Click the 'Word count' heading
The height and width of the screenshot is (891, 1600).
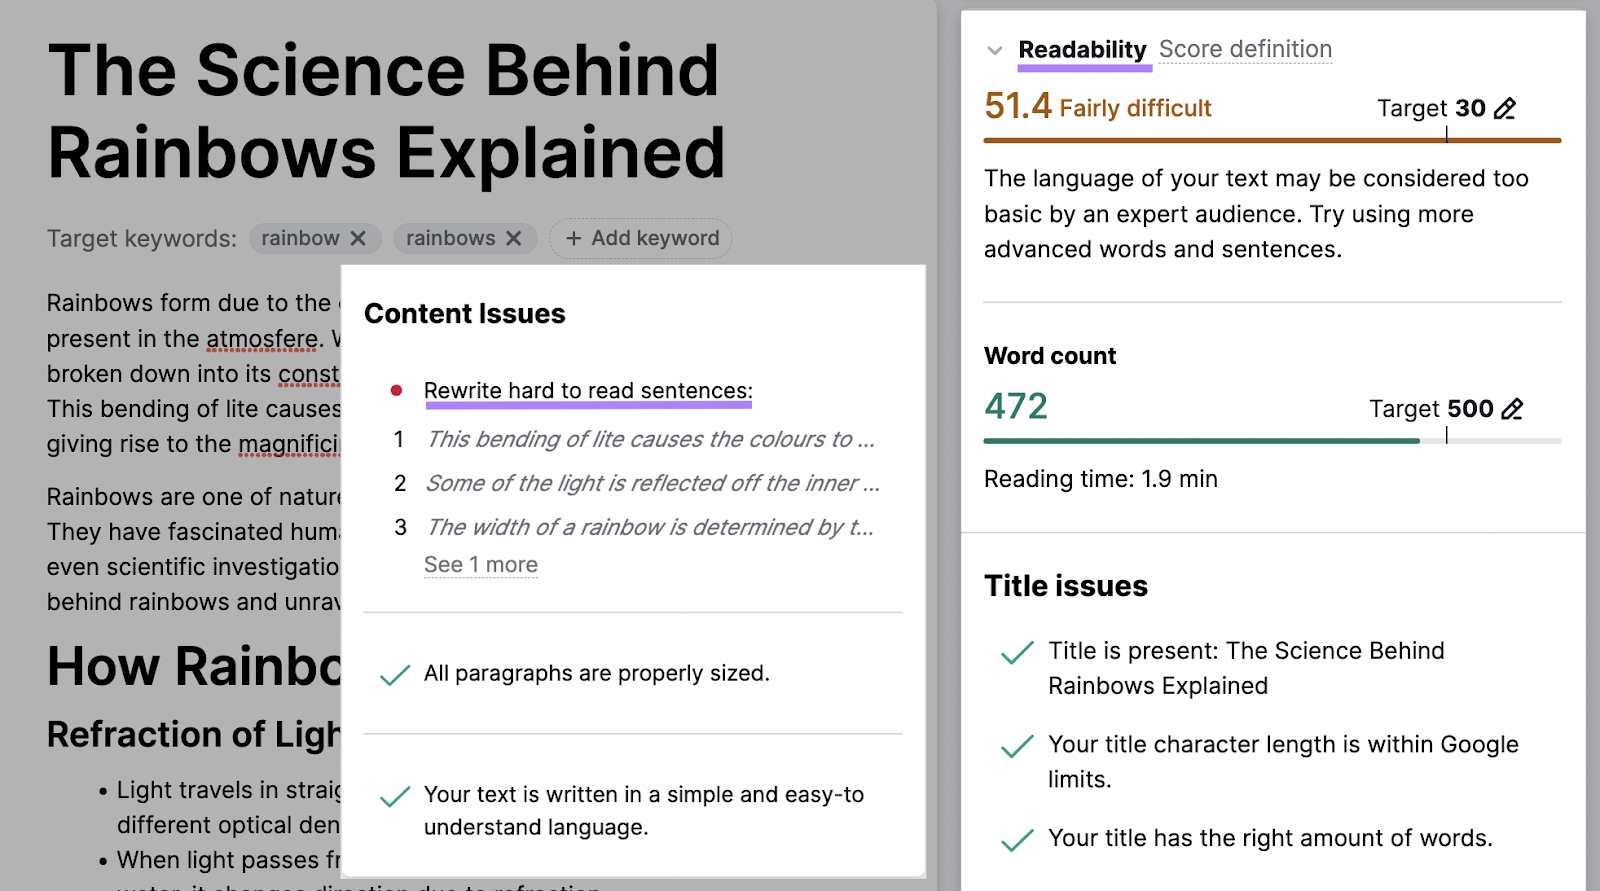pos(1050,356)
